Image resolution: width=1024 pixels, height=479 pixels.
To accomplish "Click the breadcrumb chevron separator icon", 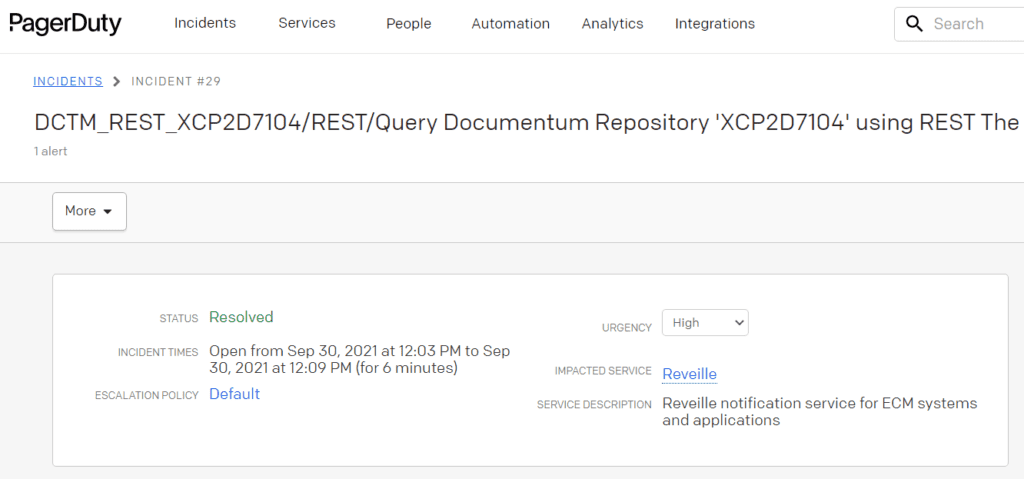I will pos(117,81).
